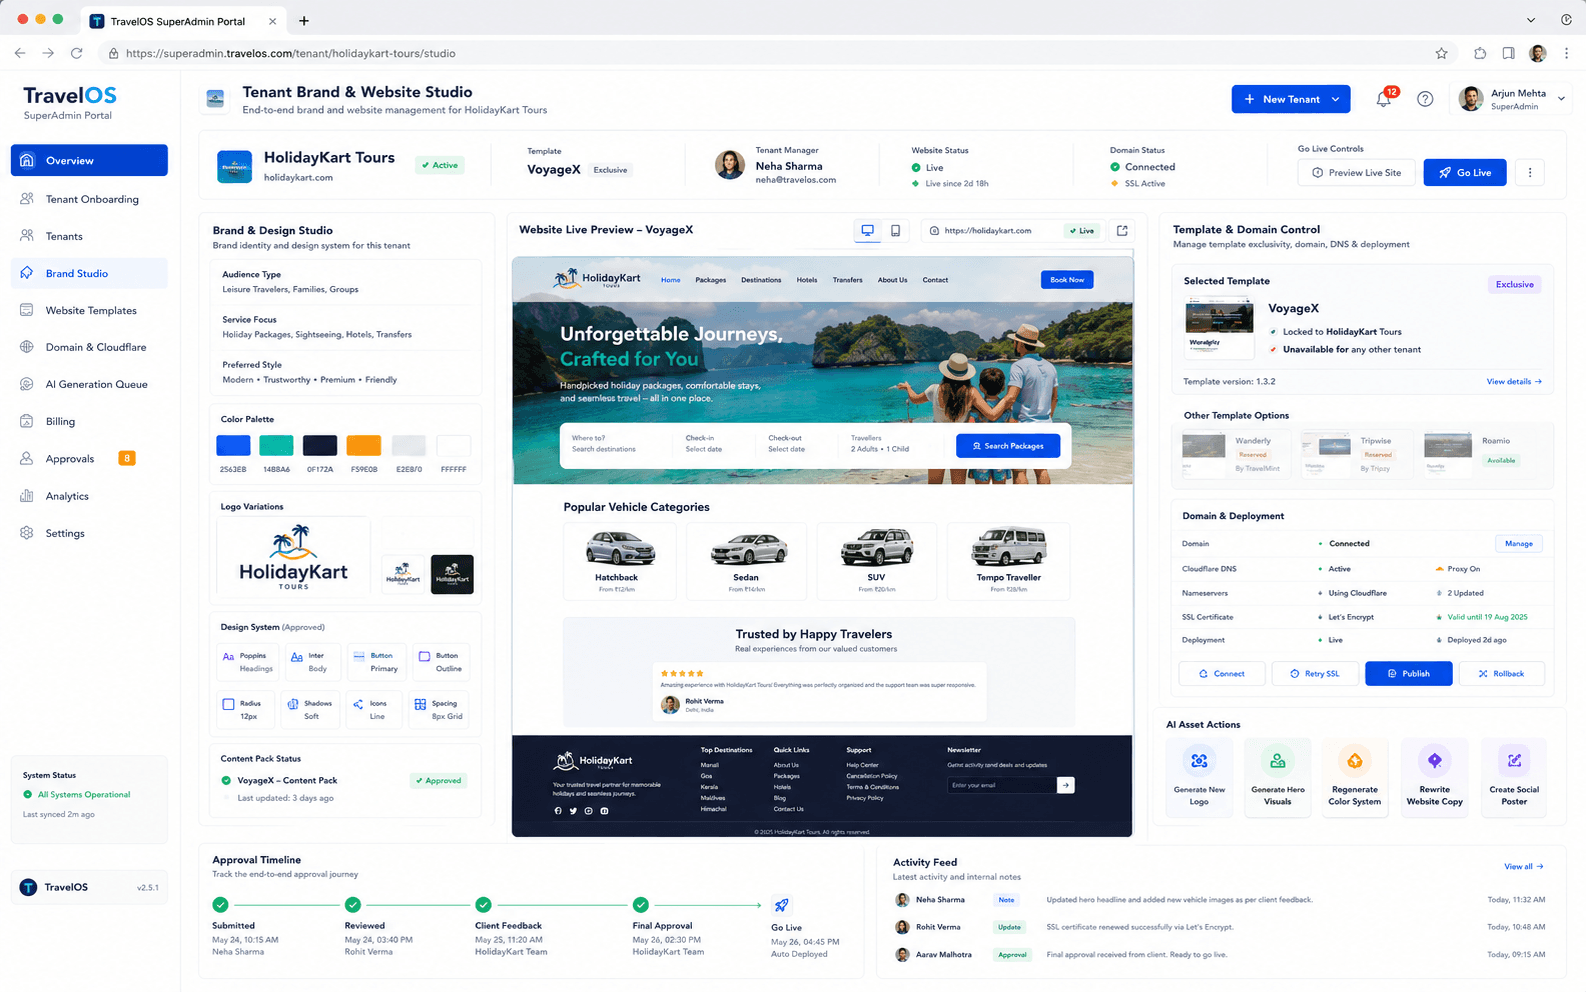Open Approvals with pending badge

point(89,459)
